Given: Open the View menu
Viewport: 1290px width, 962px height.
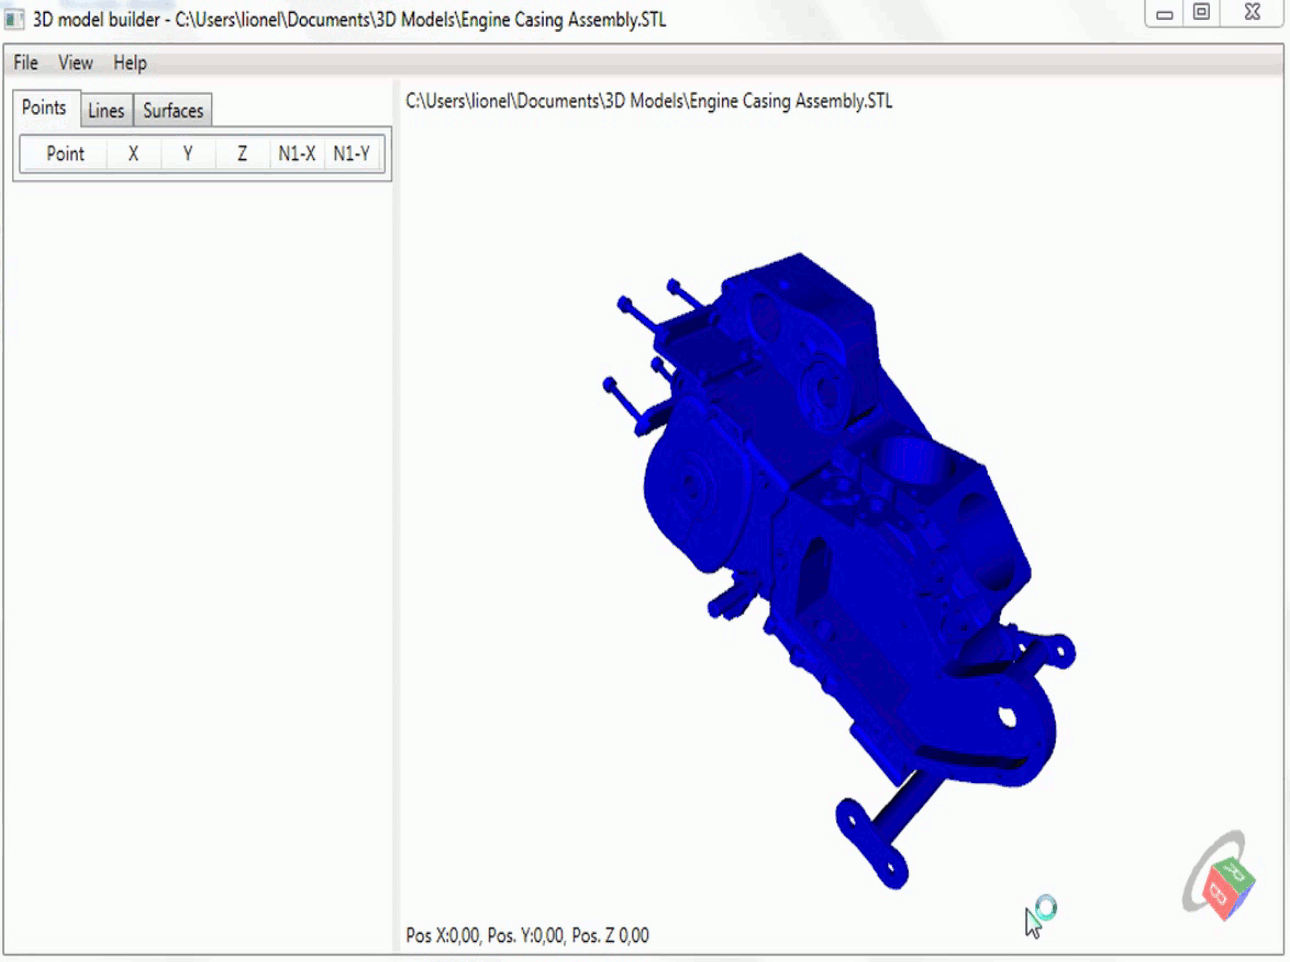Looking at the screenshot, I should tap(75, 63).
